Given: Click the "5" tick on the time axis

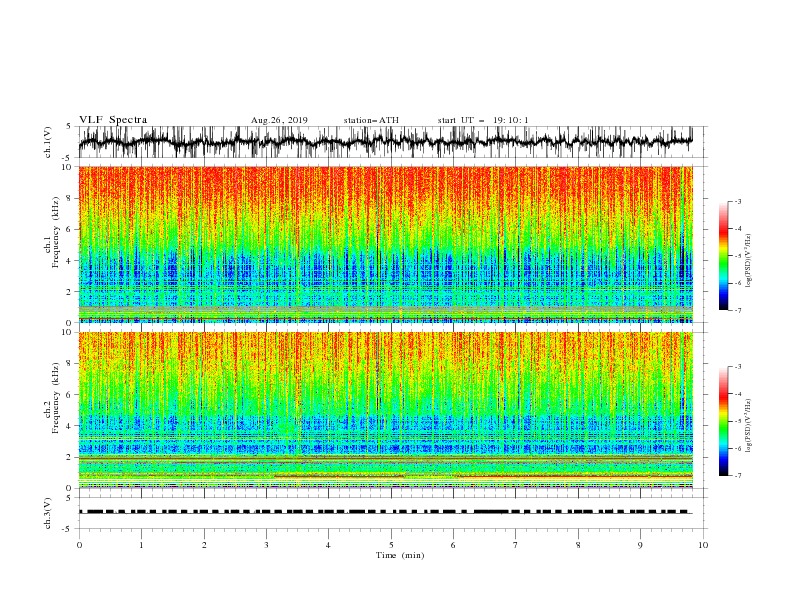Looking at the screenshot, I should tap(391, 545).
